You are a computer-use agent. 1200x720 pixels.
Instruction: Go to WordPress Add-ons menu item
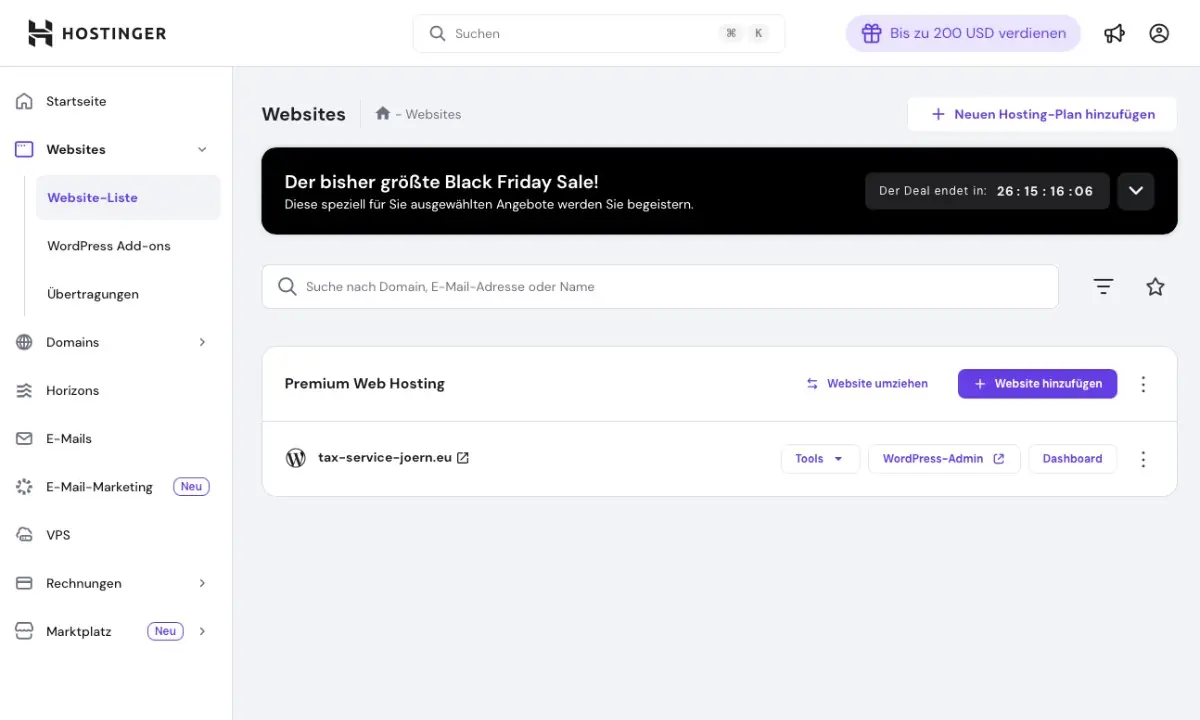click(109, 246)
